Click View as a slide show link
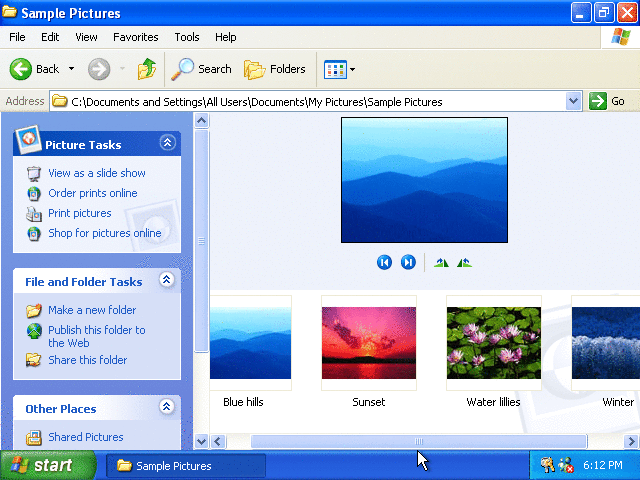Screen dimensions: 640x480 click(x=97, y=173)
